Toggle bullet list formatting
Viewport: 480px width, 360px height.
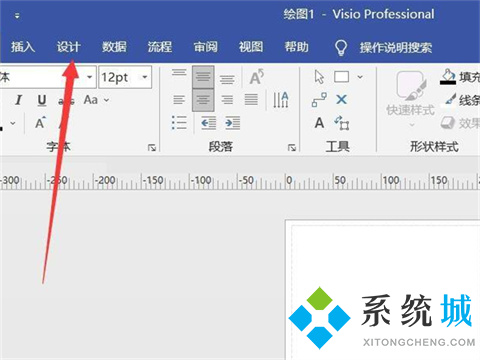(179, 123)
